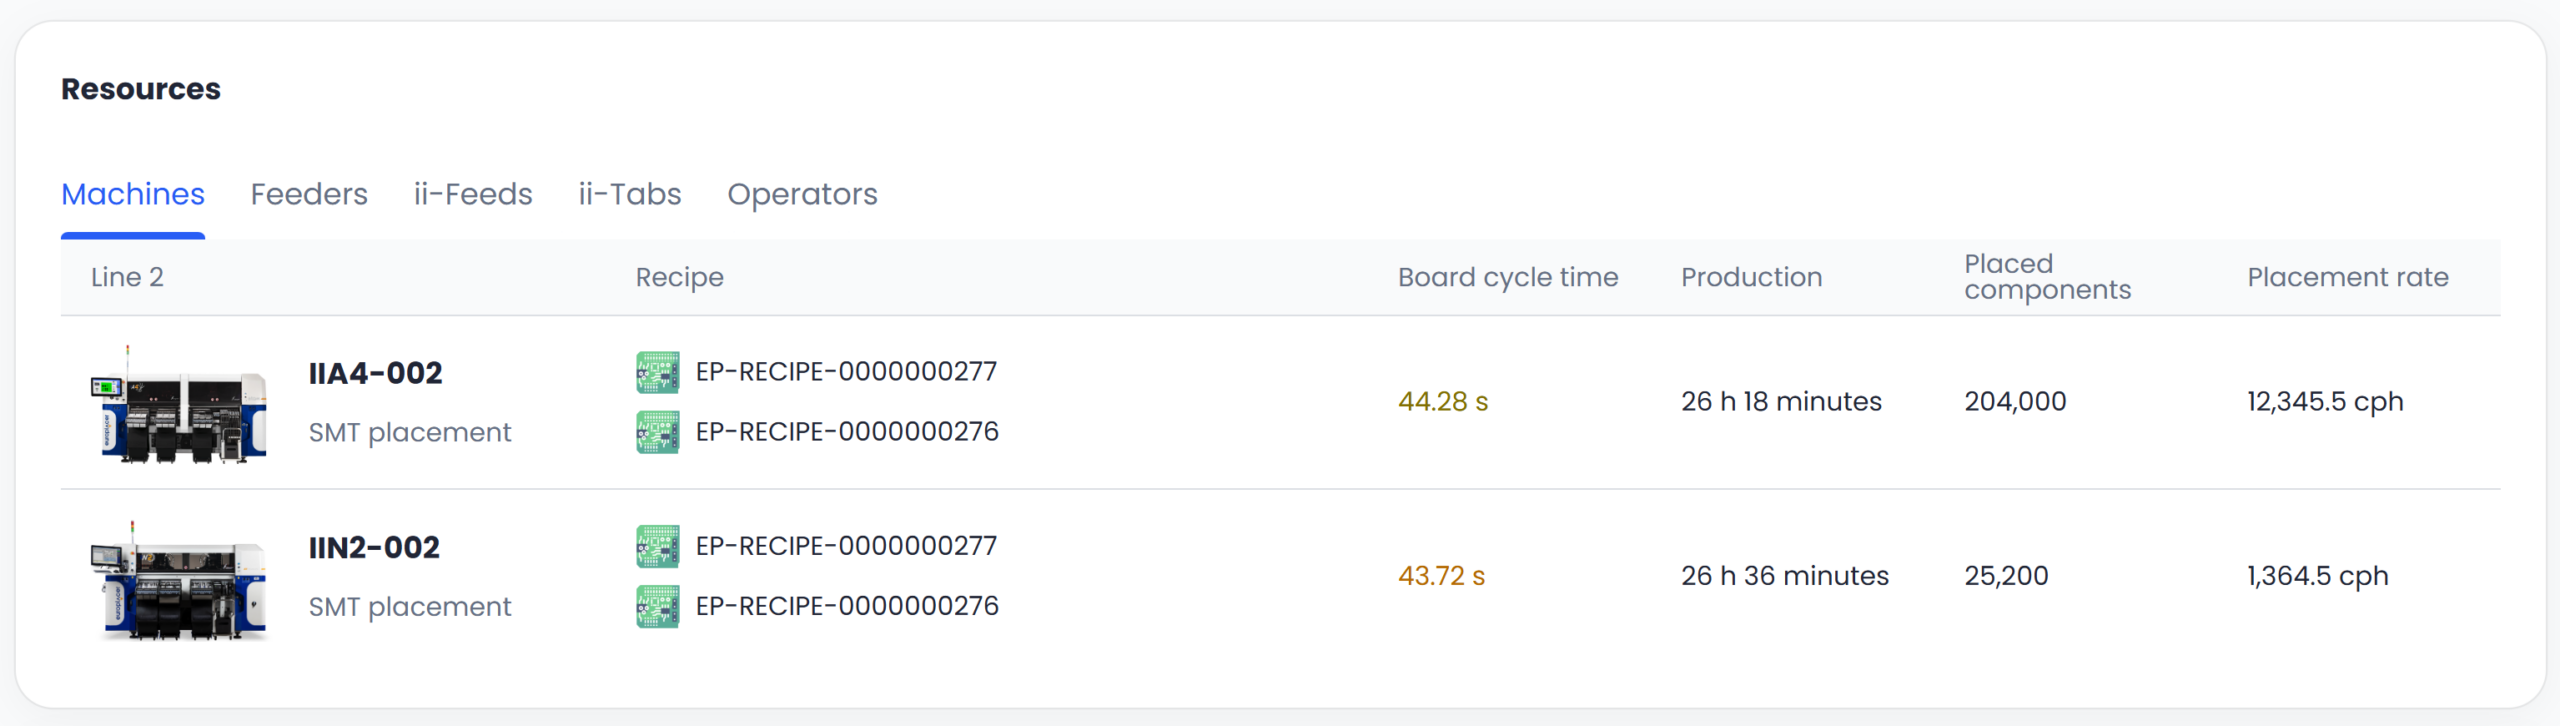Click the Production column header
Image resolution: width=2560 pixels, height=726 pixels.
coord(1751,277)
